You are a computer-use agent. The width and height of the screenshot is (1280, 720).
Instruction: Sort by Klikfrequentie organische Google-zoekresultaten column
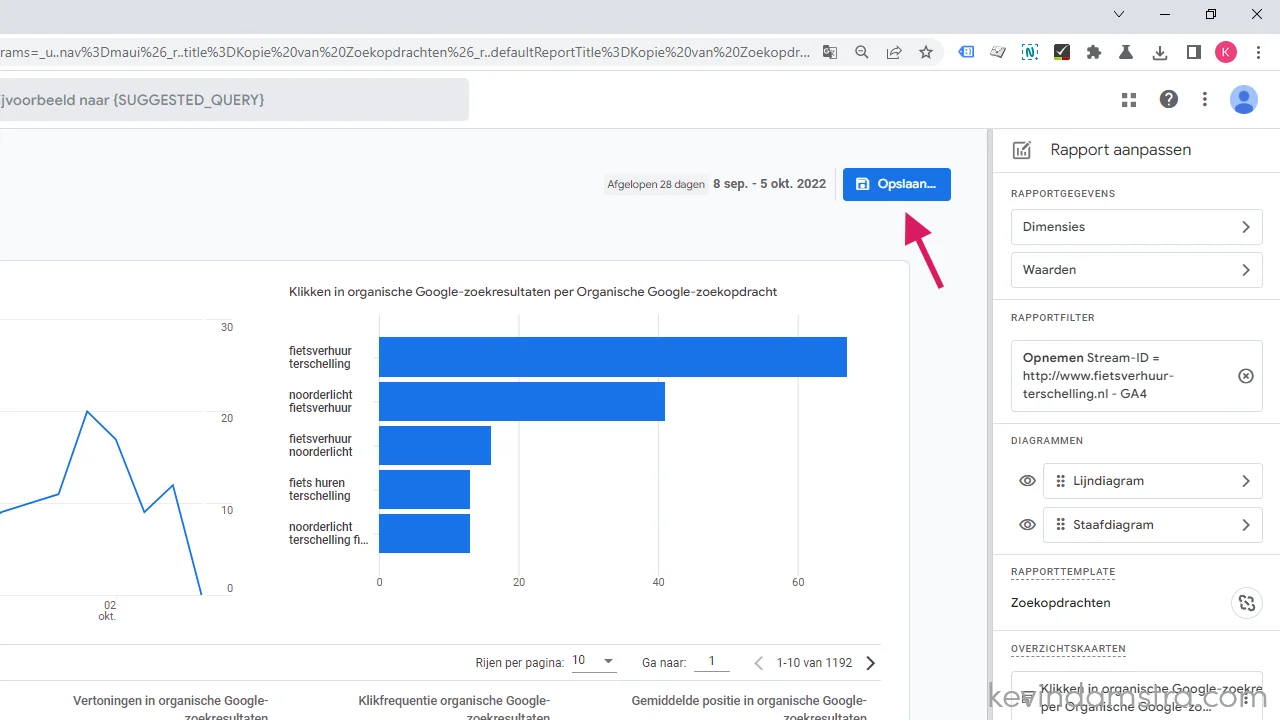coord(454,708)
